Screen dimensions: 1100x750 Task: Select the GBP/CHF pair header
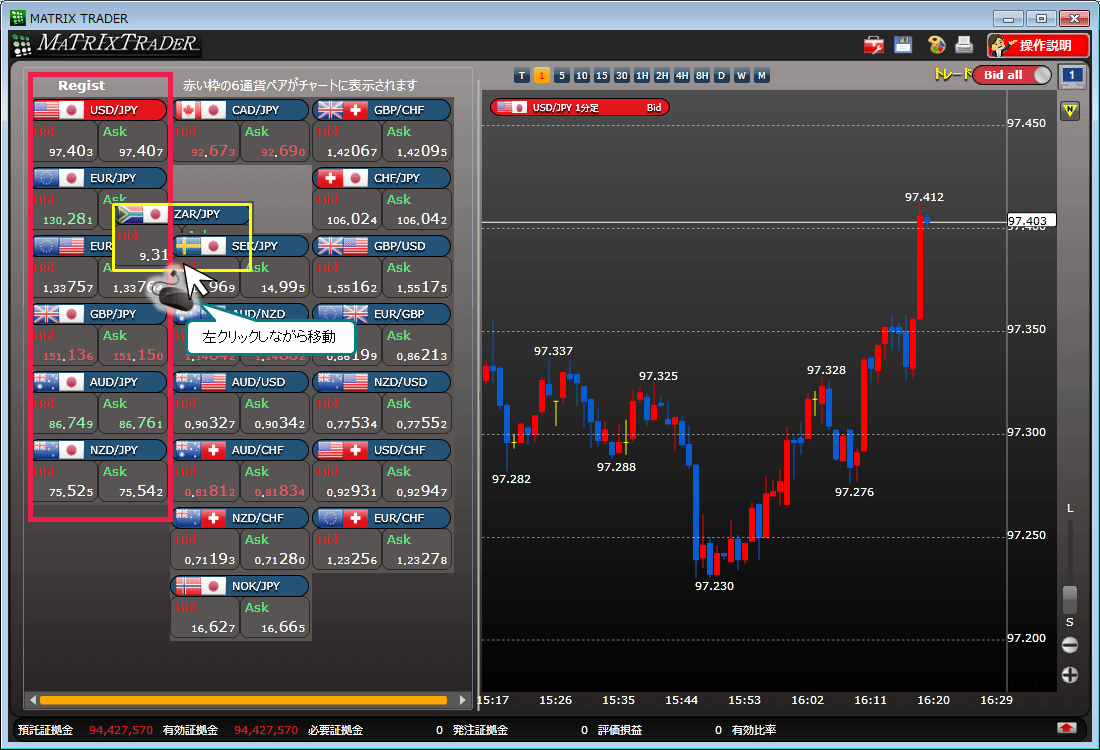coord(383,110)
